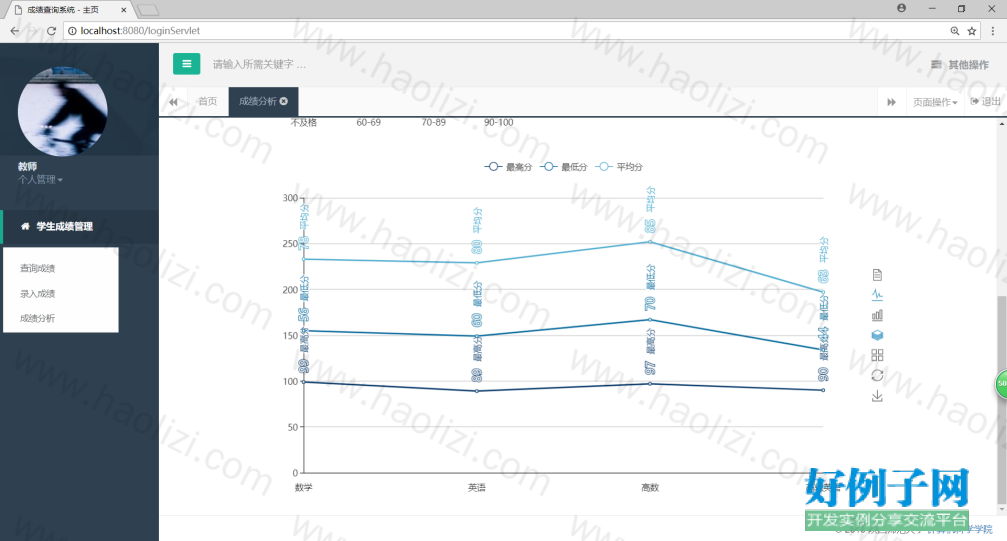Click the teacher avatar image

tap(62, 111)
